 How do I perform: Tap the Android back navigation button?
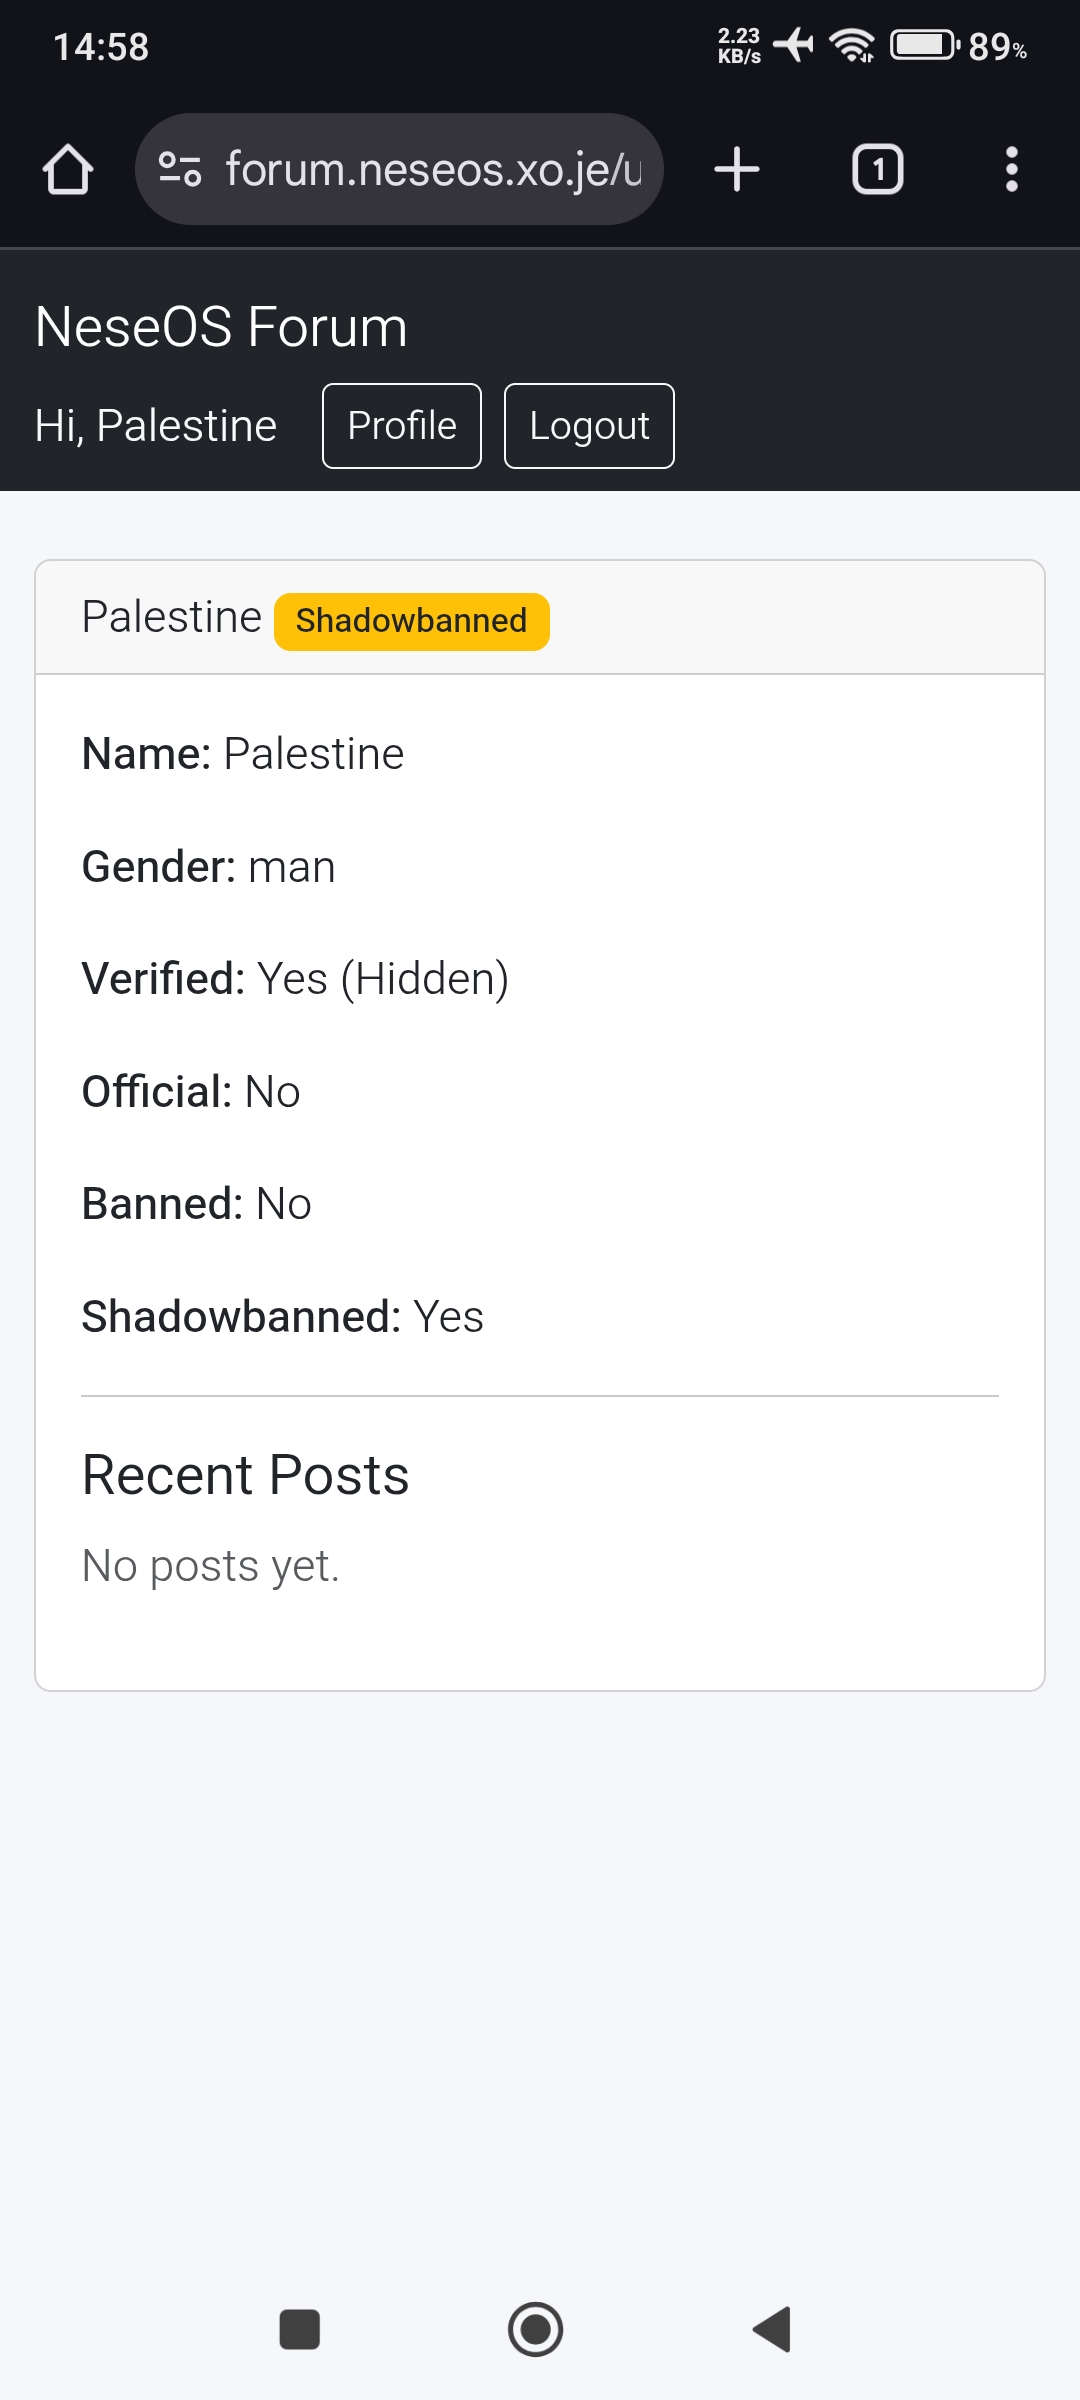(772, 2329)
